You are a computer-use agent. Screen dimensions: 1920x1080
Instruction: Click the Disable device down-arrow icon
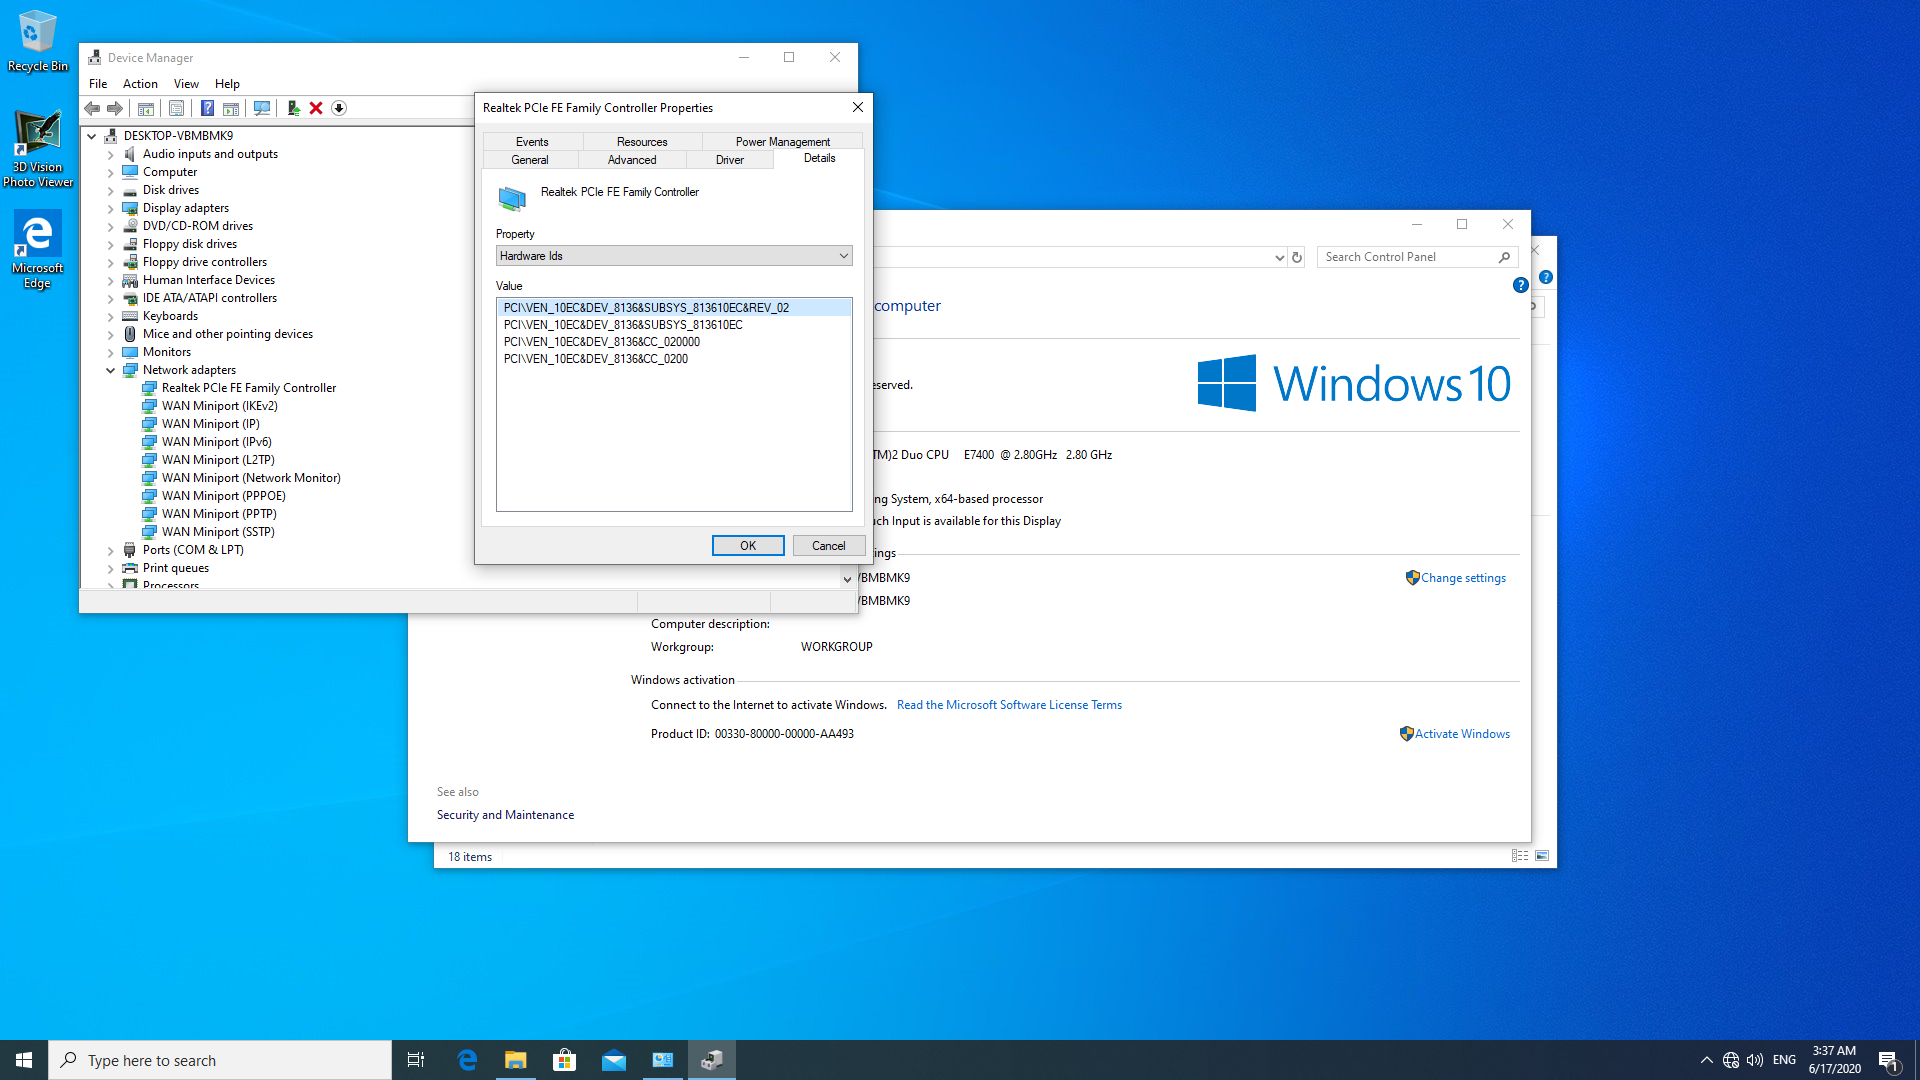pyautogui.click(x=339, y=108)
